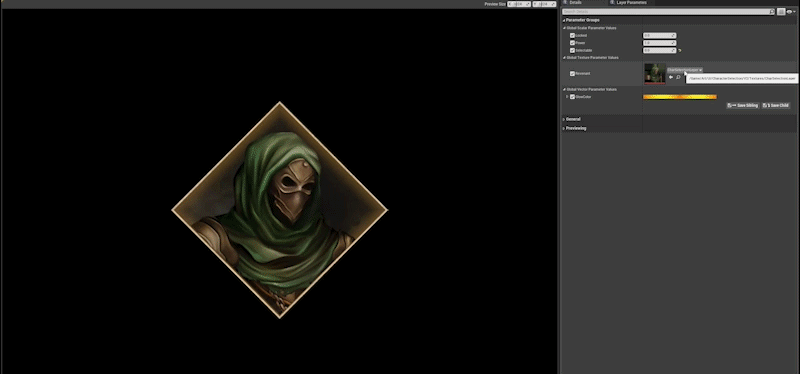Browse to texture asset magnifier icon

[x=678, y=78]
